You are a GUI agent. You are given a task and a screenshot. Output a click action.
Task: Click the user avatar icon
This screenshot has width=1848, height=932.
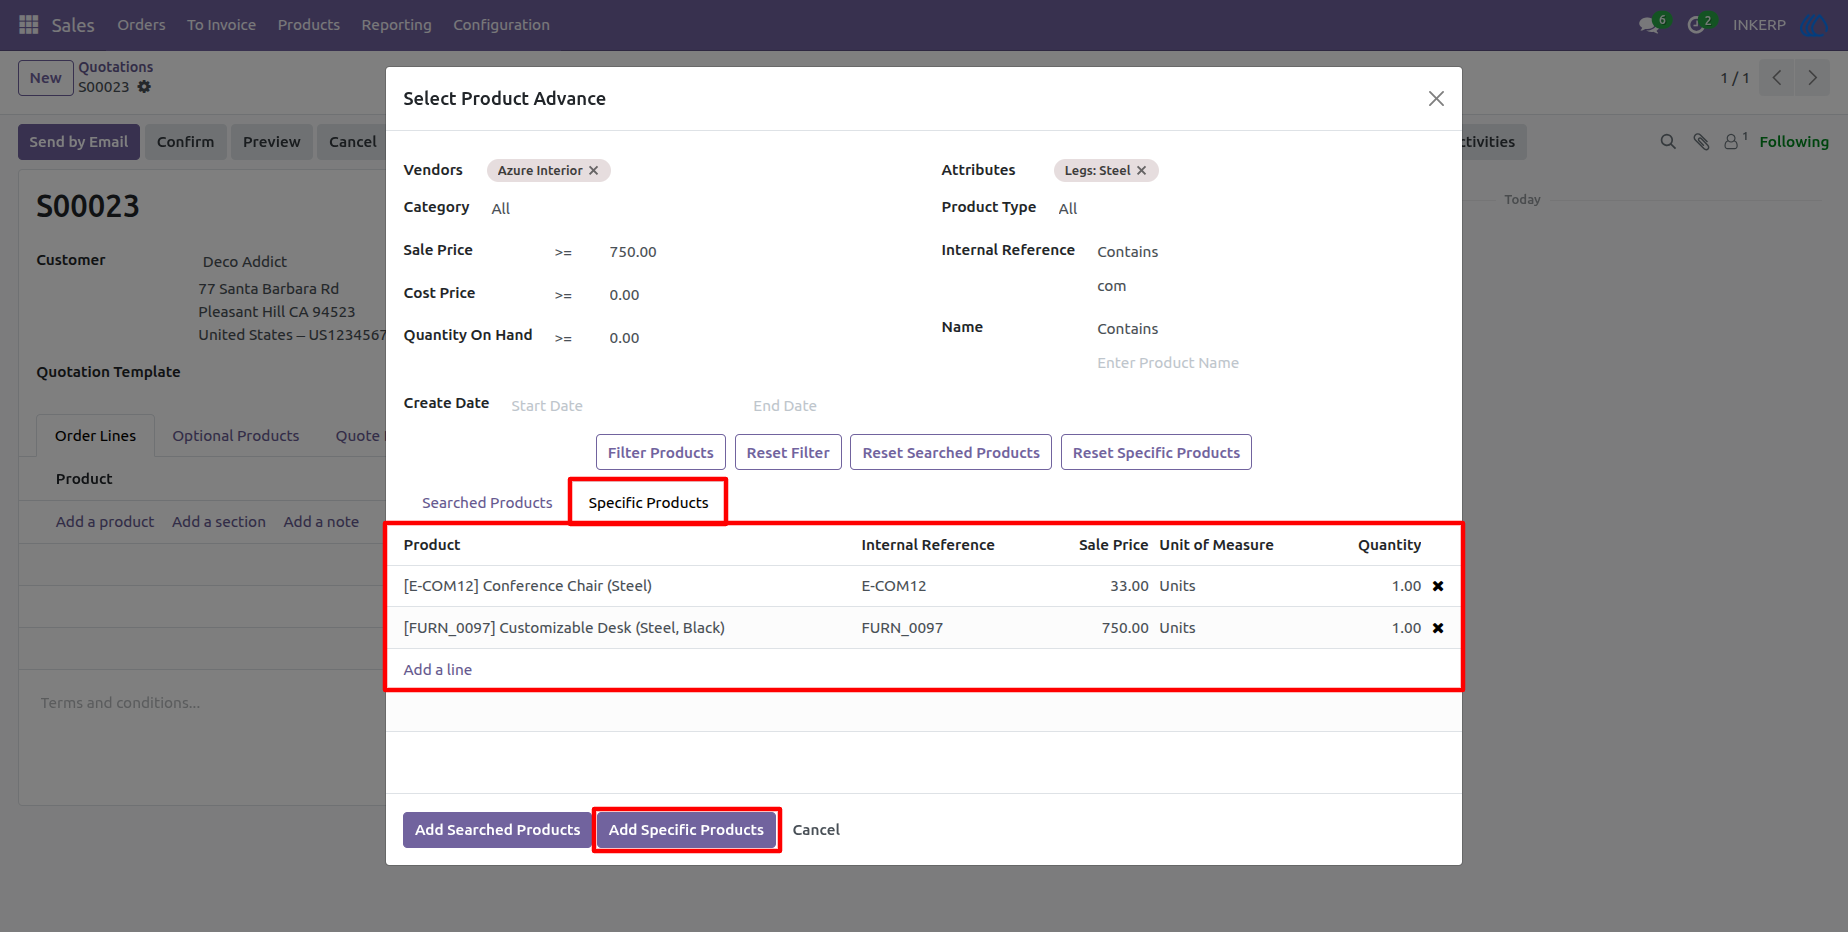coord(1812,25)
